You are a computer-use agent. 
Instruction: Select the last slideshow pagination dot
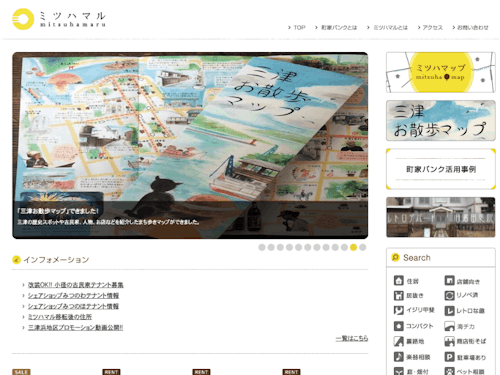pyautogui.click(x=363, y=247)
